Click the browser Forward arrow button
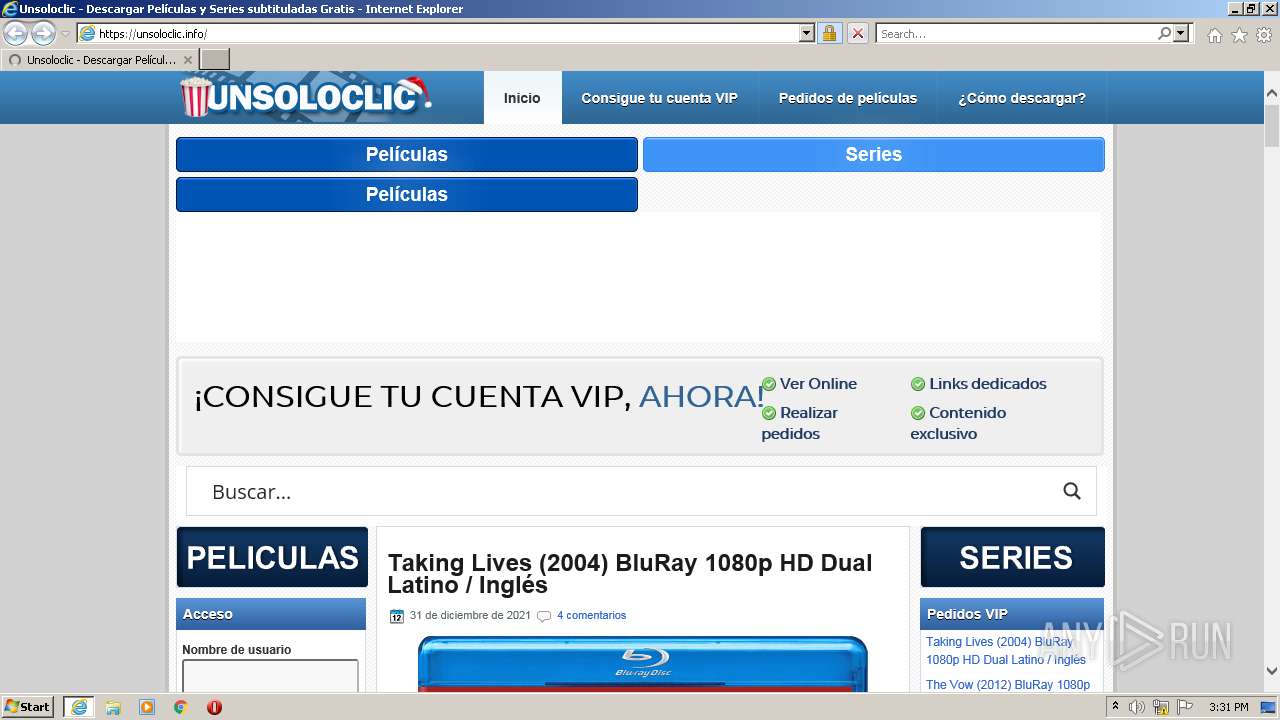The height and width of the screenshot is (720, 1280). click(x=43, y=33)
